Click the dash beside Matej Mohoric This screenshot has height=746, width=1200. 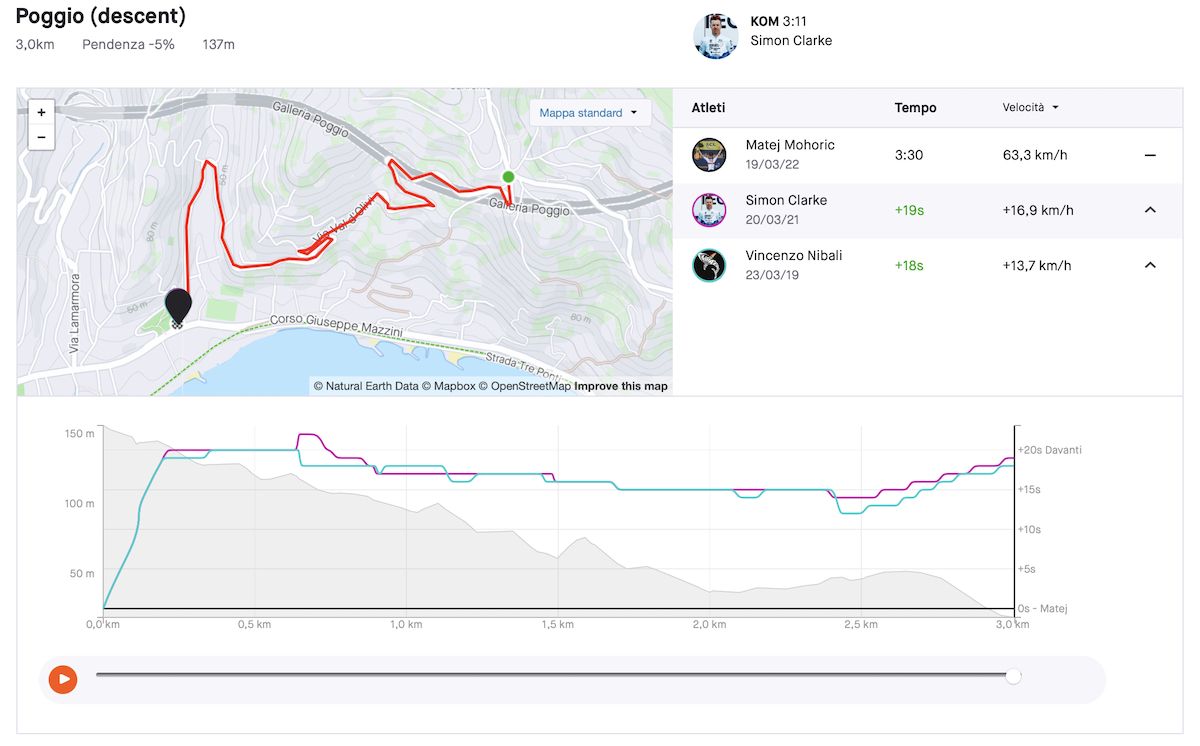(1150, 156)
